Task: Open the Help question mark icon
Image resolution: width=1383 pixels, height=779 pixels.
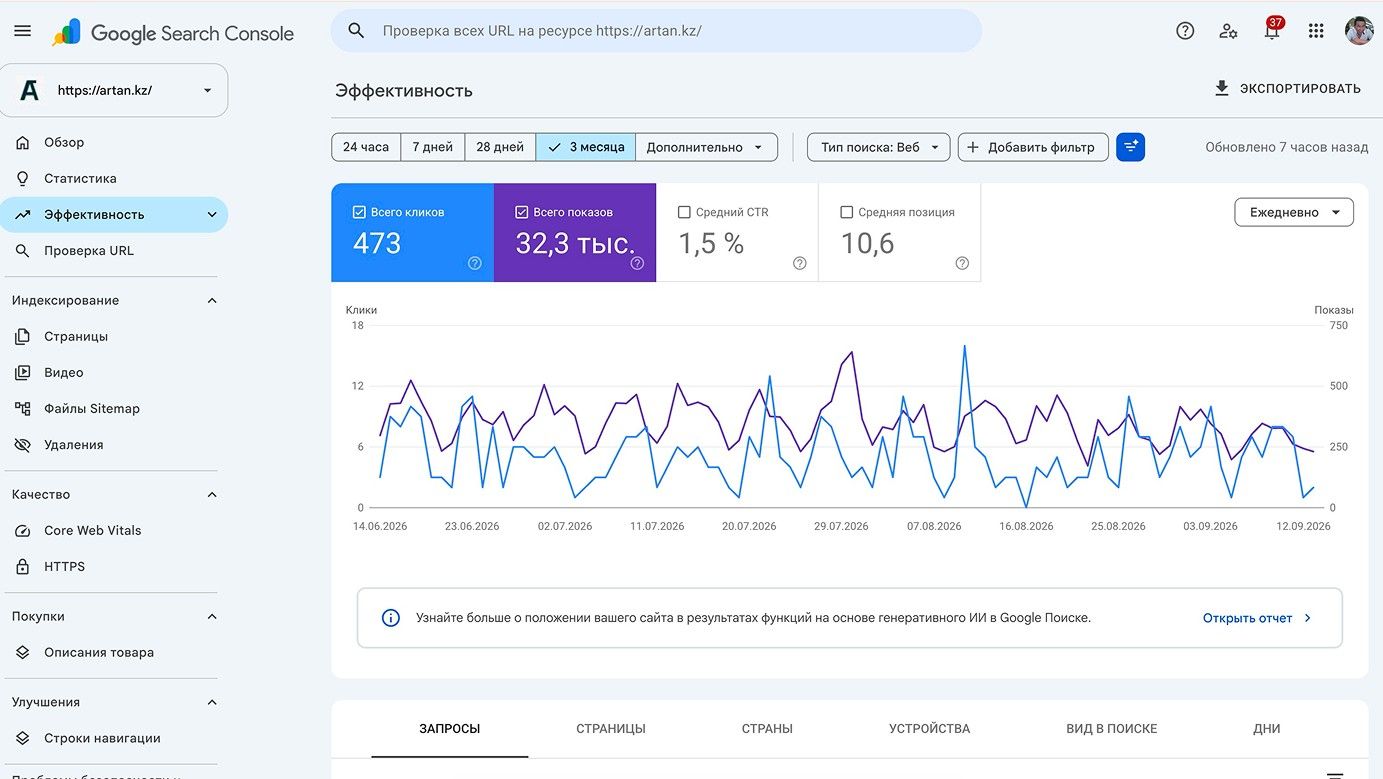Action: point(1185,31)
